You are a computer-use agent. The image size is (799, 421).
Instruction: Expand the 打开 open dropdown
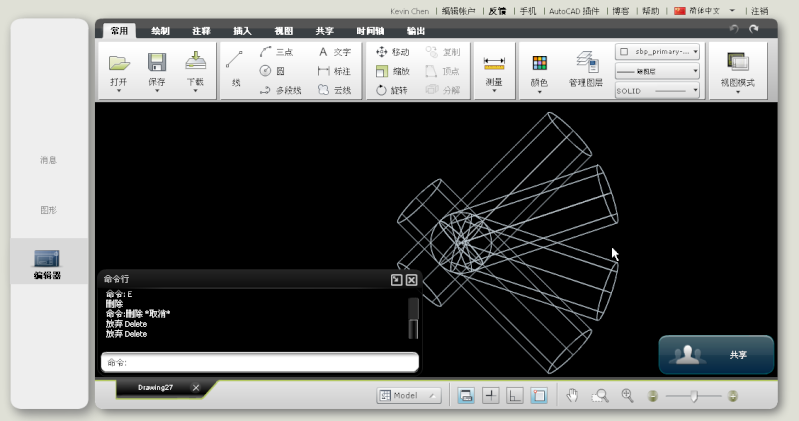(119, 91)
